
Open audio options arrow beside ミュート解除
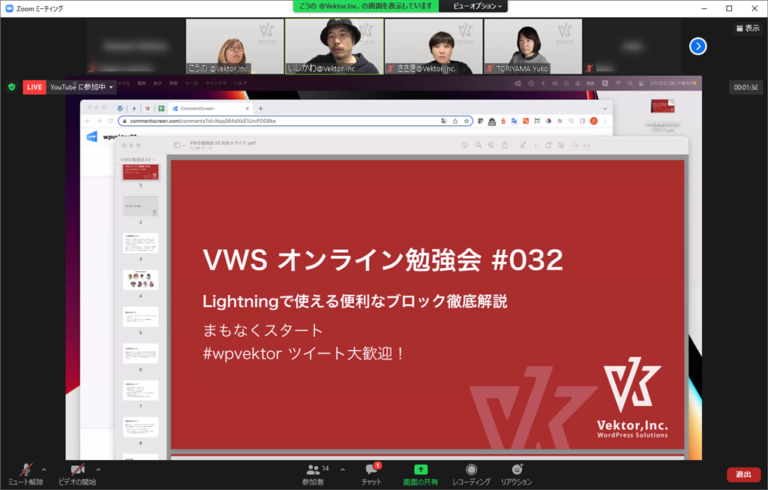click(x=44, y=469)
